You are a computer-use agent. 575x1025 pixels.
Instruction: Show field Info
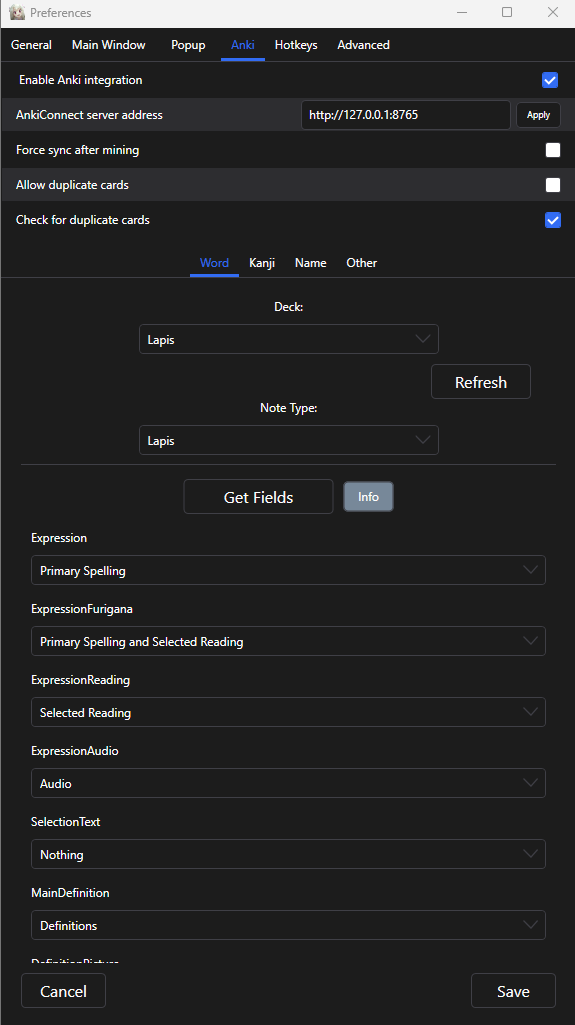click(x=369, y=497)
